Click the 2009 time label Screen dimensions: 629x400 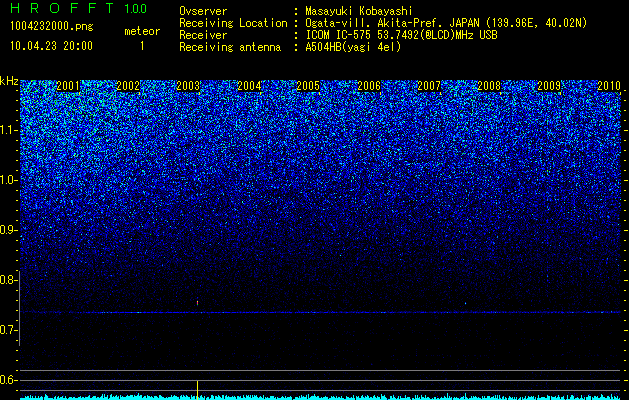549,86
